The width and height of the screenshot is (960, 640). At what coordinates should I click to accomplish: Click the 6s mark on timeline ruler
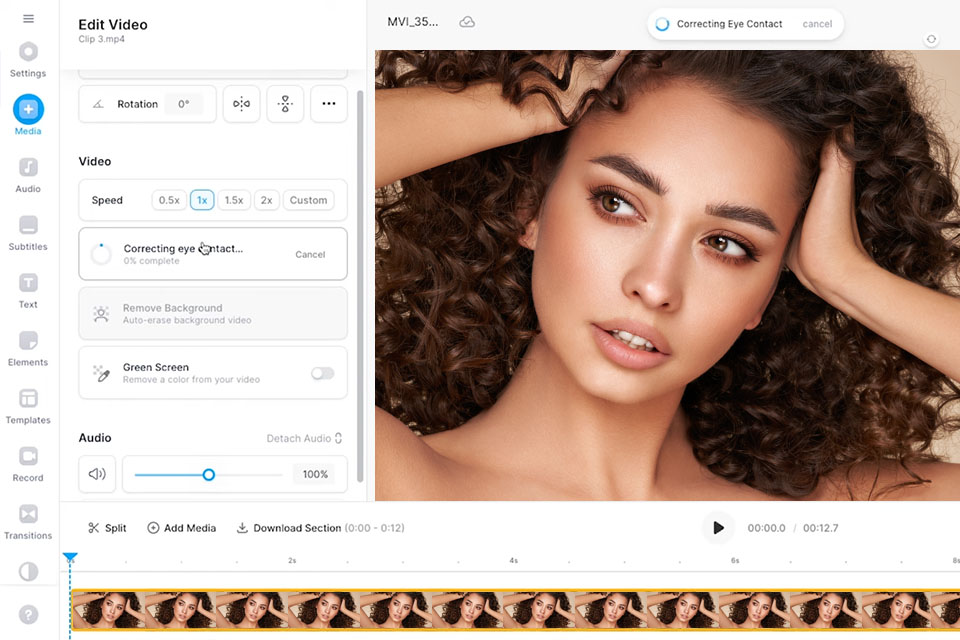click(735, 560)
